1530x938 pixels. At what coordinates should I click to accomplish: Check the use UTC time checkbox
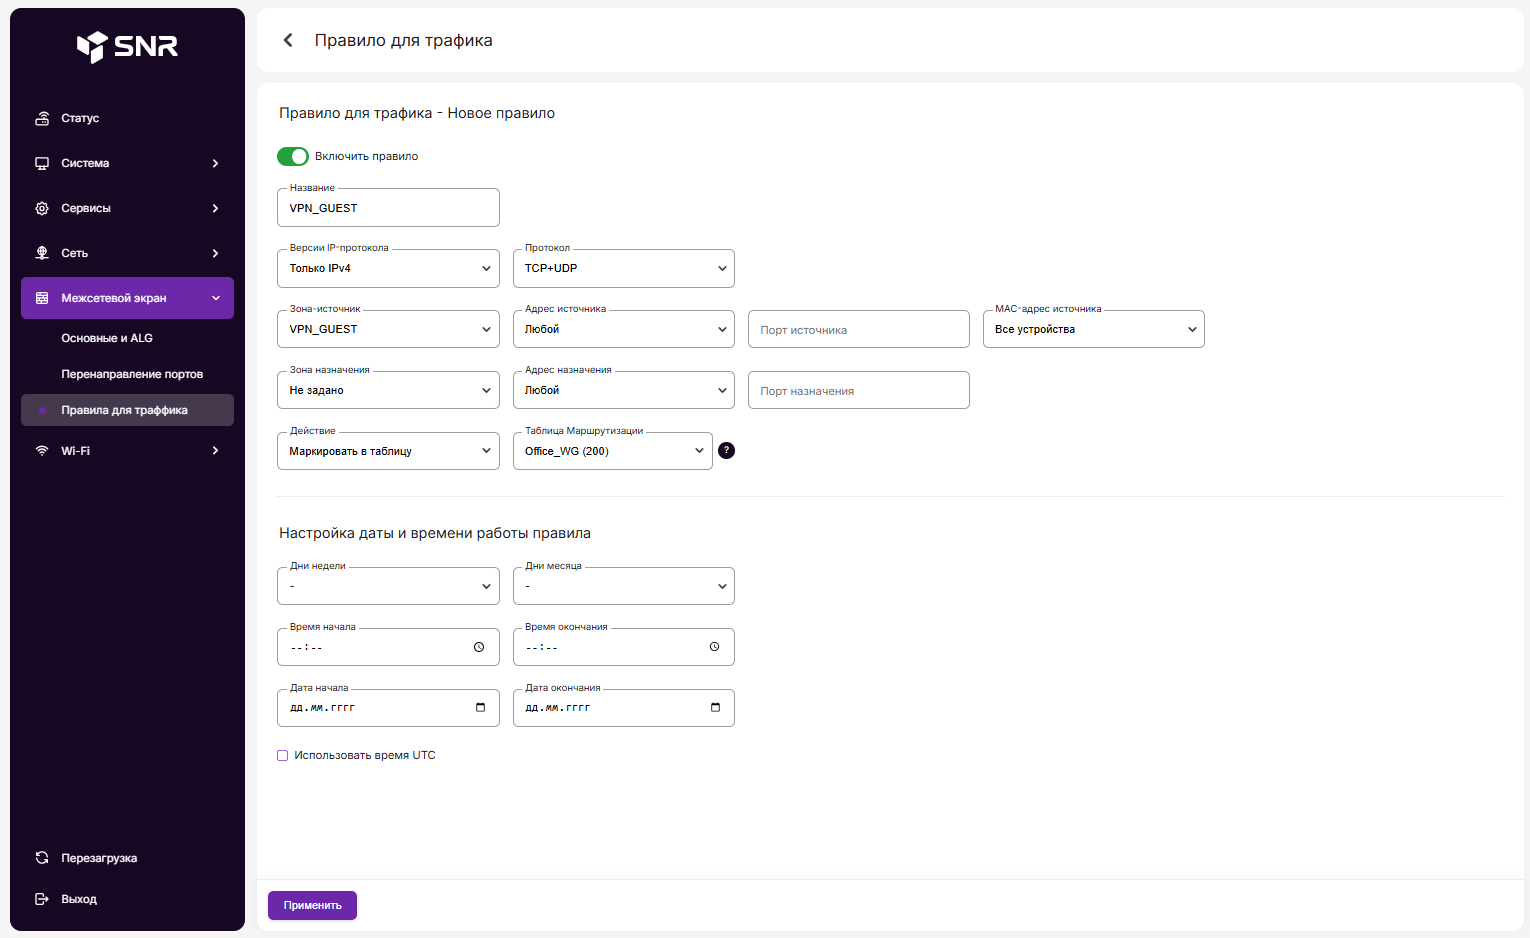pyautogui.click(x=283, y=756)
